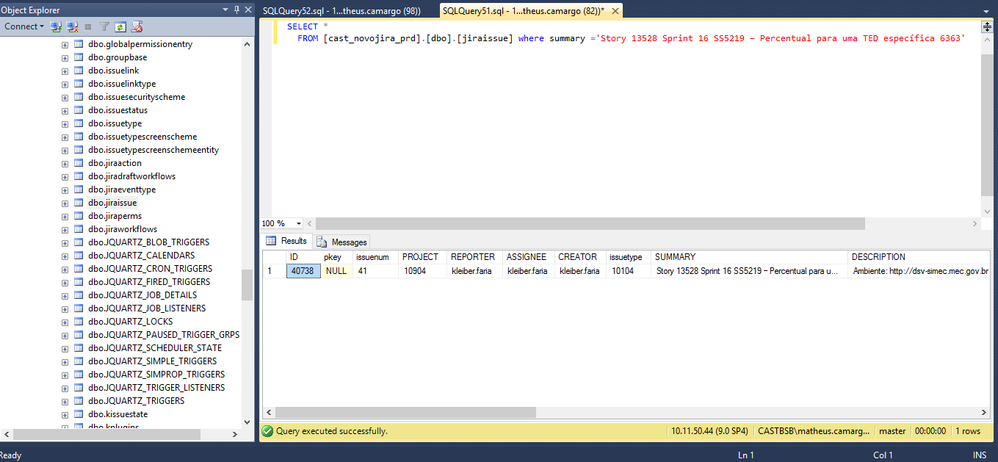Open the Connect dropdown menu

tap(24, 27)
